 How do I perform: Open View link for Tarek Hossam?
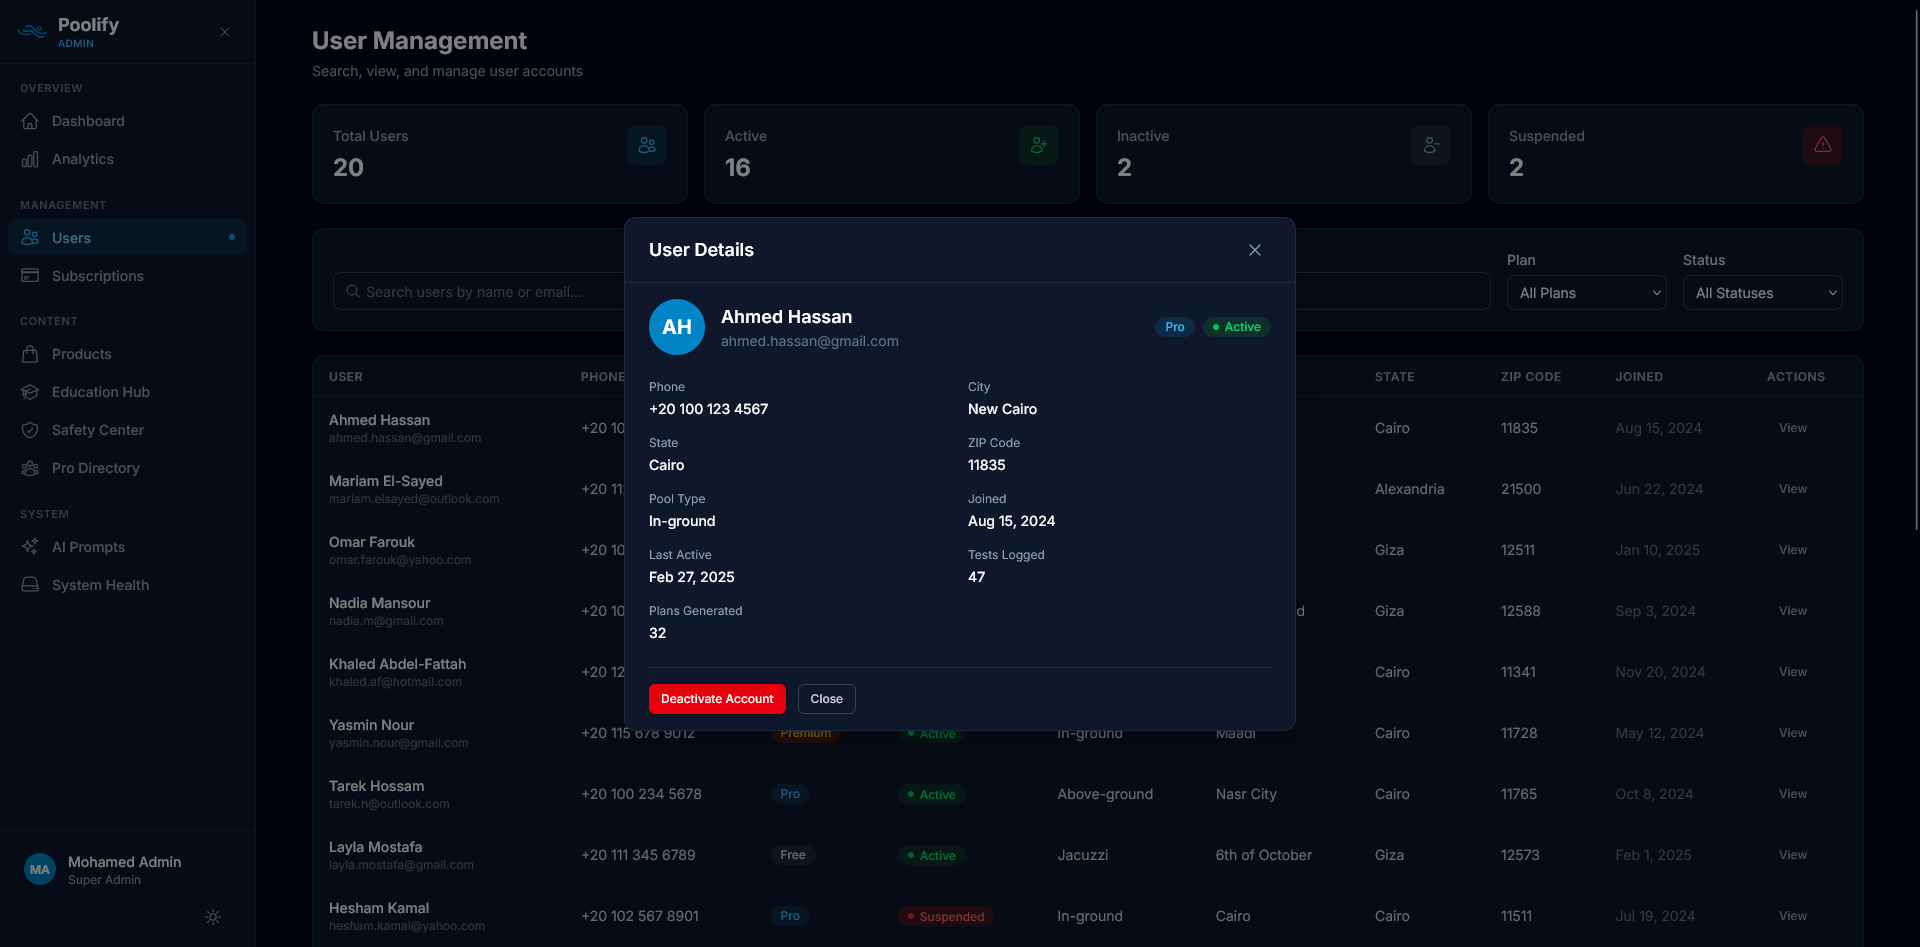pos(1792,794)
